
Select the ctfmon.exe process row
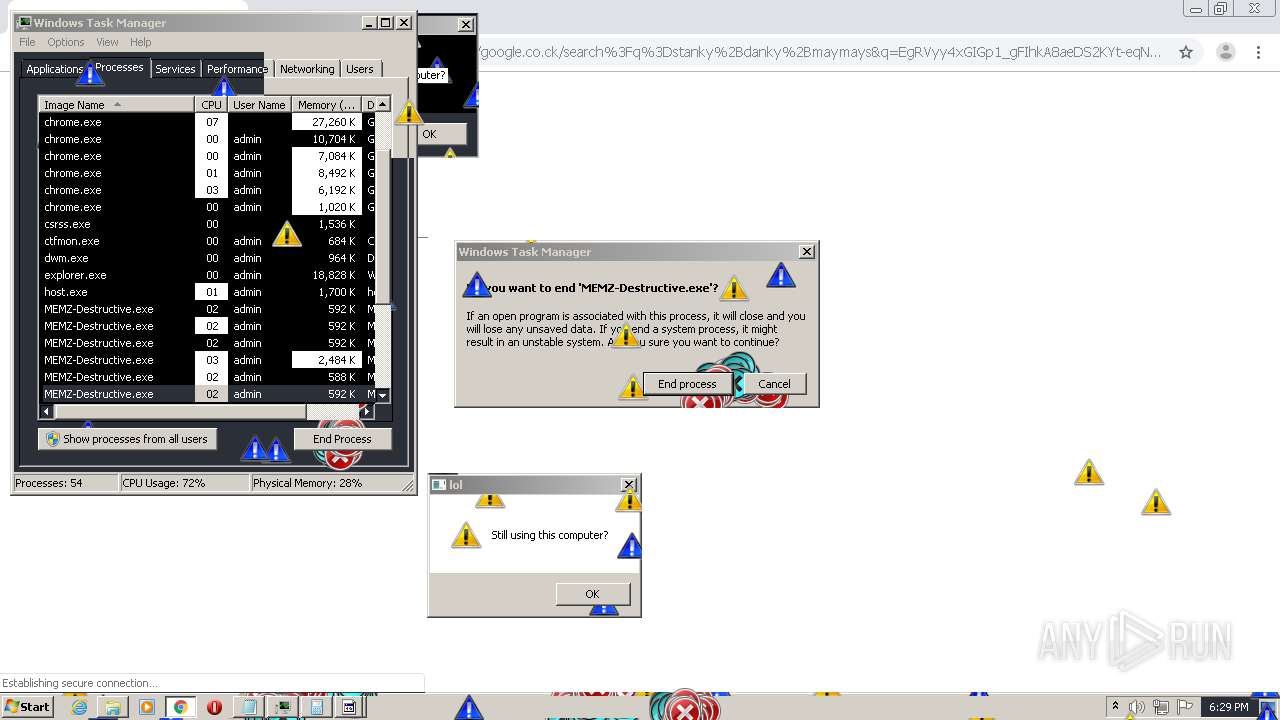[x=207, y=241]
